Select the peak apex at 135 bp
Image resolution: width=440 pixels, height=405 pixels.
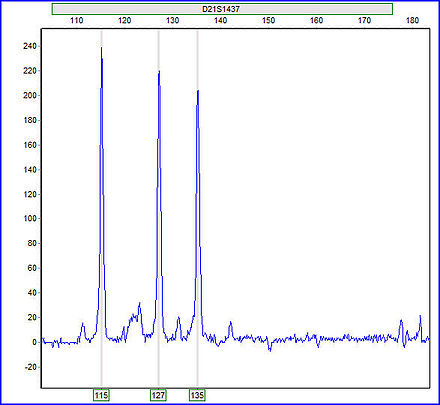pos(198,91)
